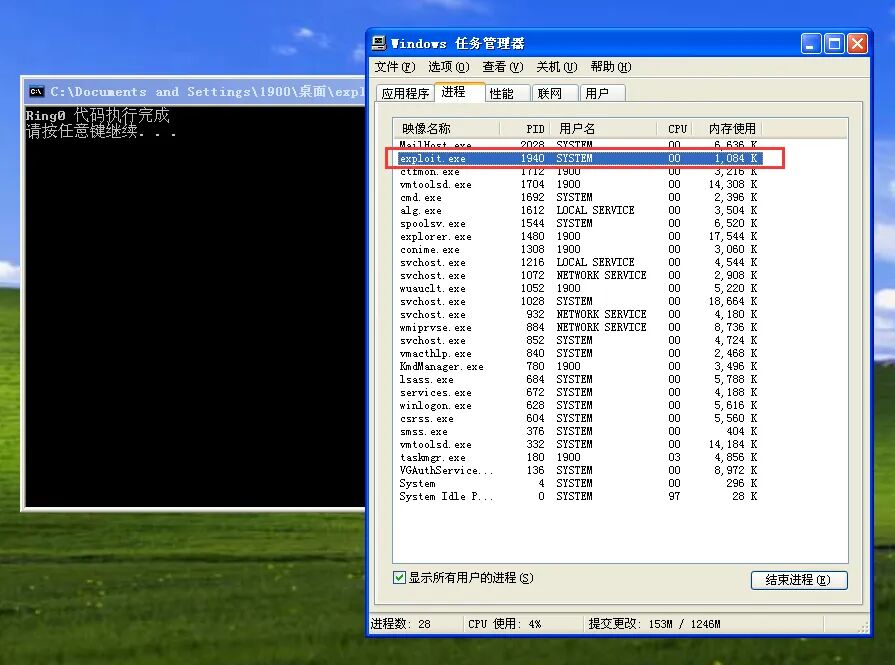
Task: Click the 结束进程 button
Action: point(799,580)
